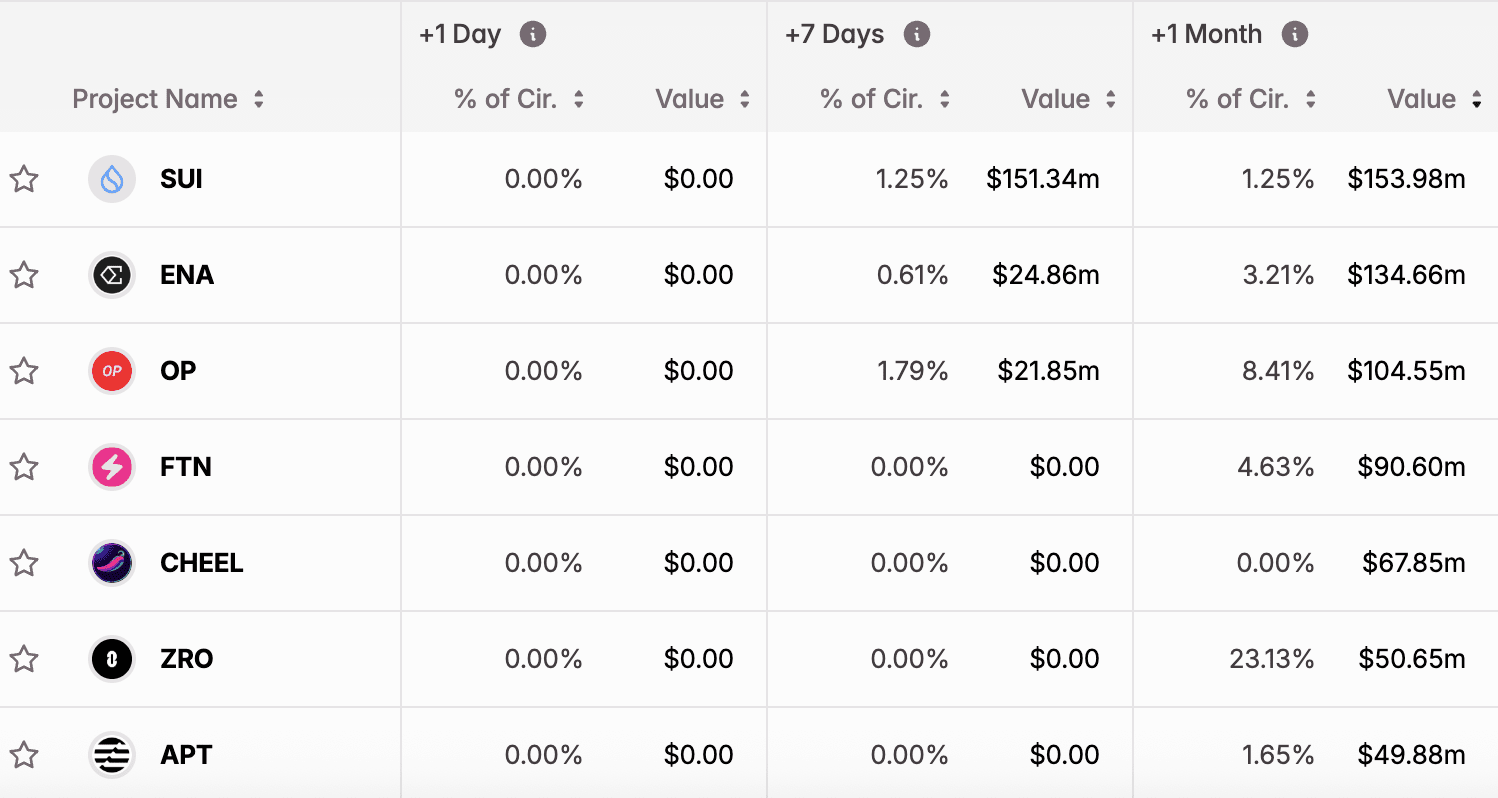
Task: Open the +1 Month info tooltip icon
Action: (1295, 33)
